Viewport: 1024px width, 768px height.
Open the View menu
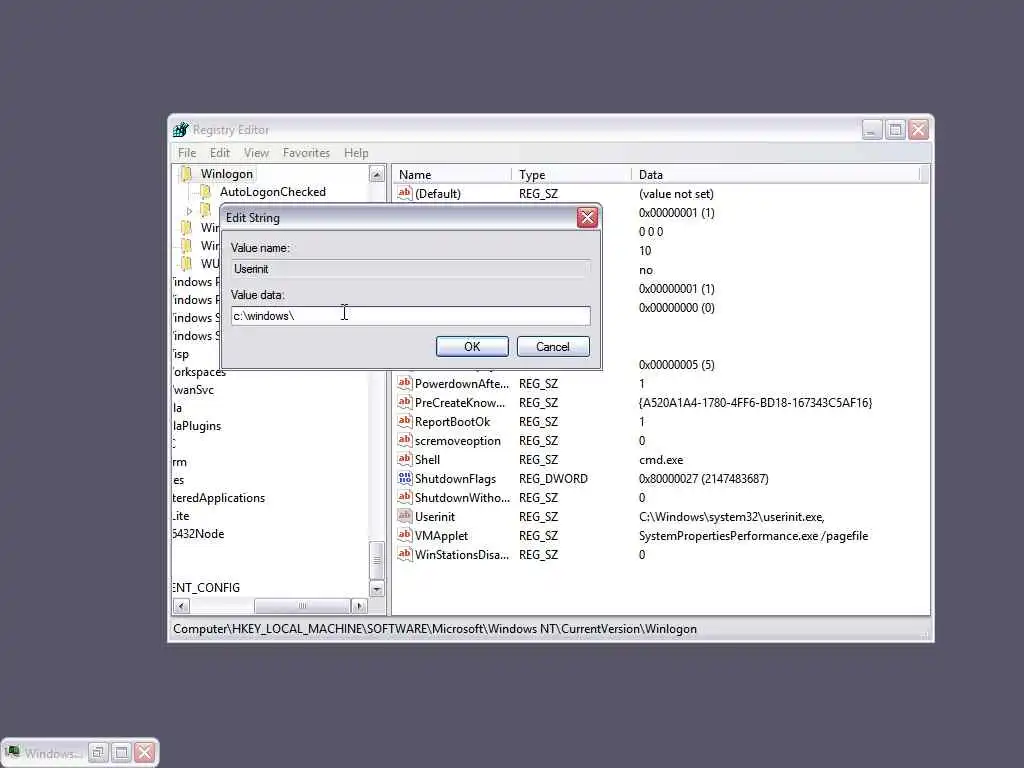click(x=256, y=153)
